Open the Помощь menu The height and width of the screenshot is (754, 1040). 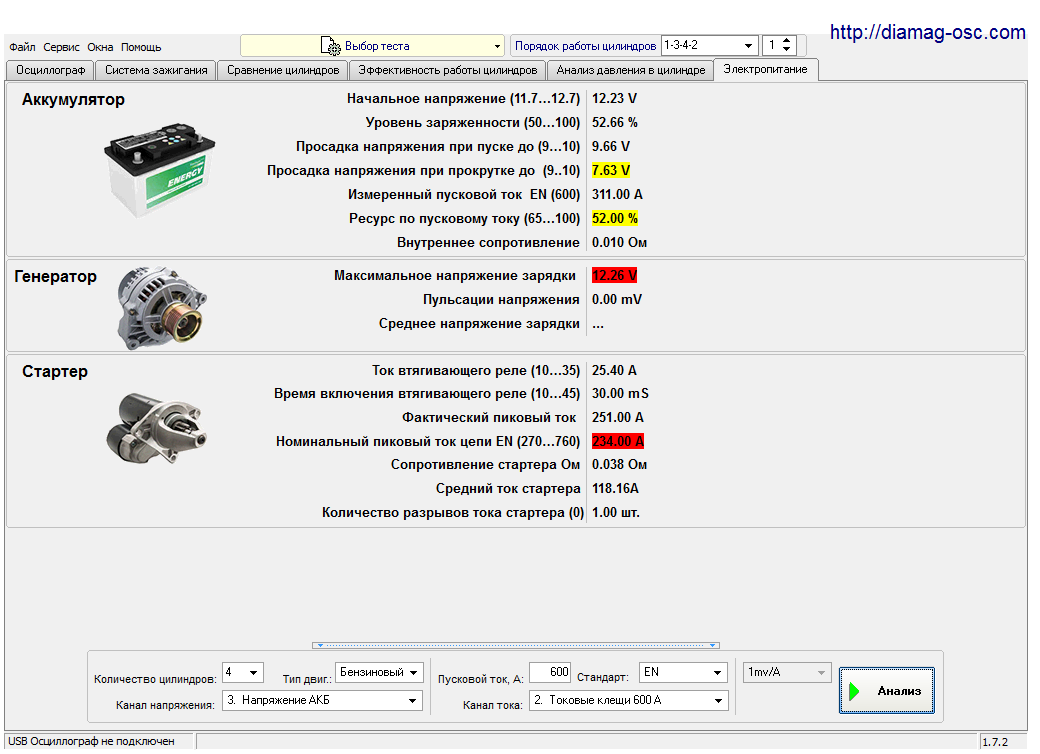pyautogui.click(x=141, y=47)
